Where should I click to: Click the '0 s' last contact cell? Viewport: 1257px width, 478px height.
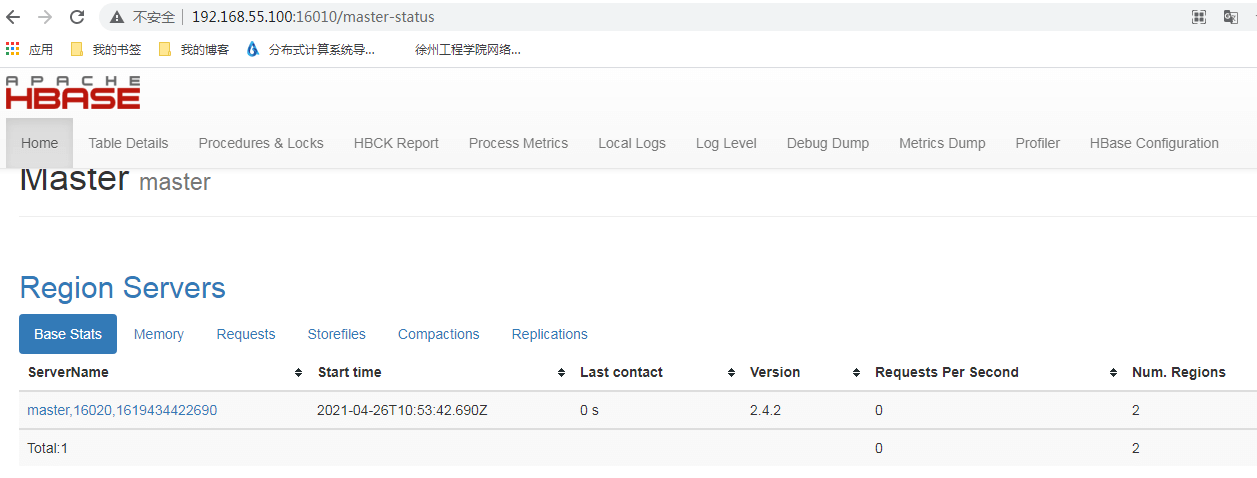589,410
